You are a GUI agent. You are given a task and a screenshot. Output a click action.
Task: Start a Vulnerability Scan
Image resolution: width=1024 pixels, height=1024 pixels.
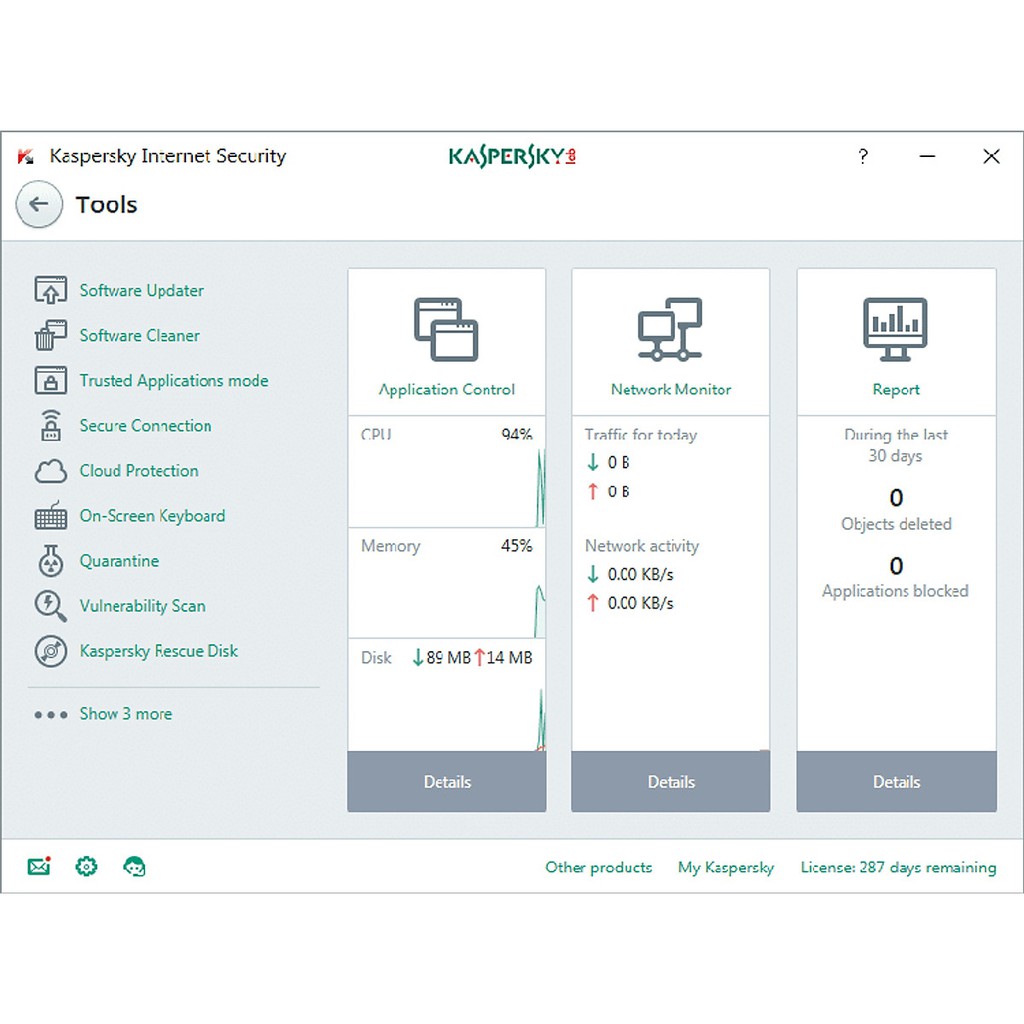click(143, 606)
